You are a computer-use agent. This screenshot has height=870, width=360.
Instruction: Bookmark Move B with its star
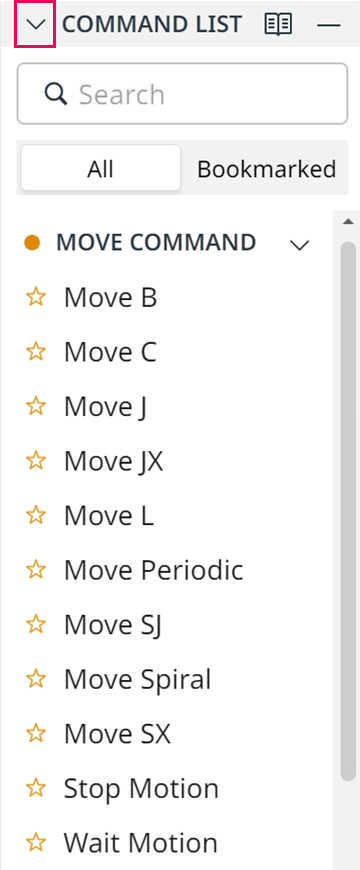tap(36, 297)
